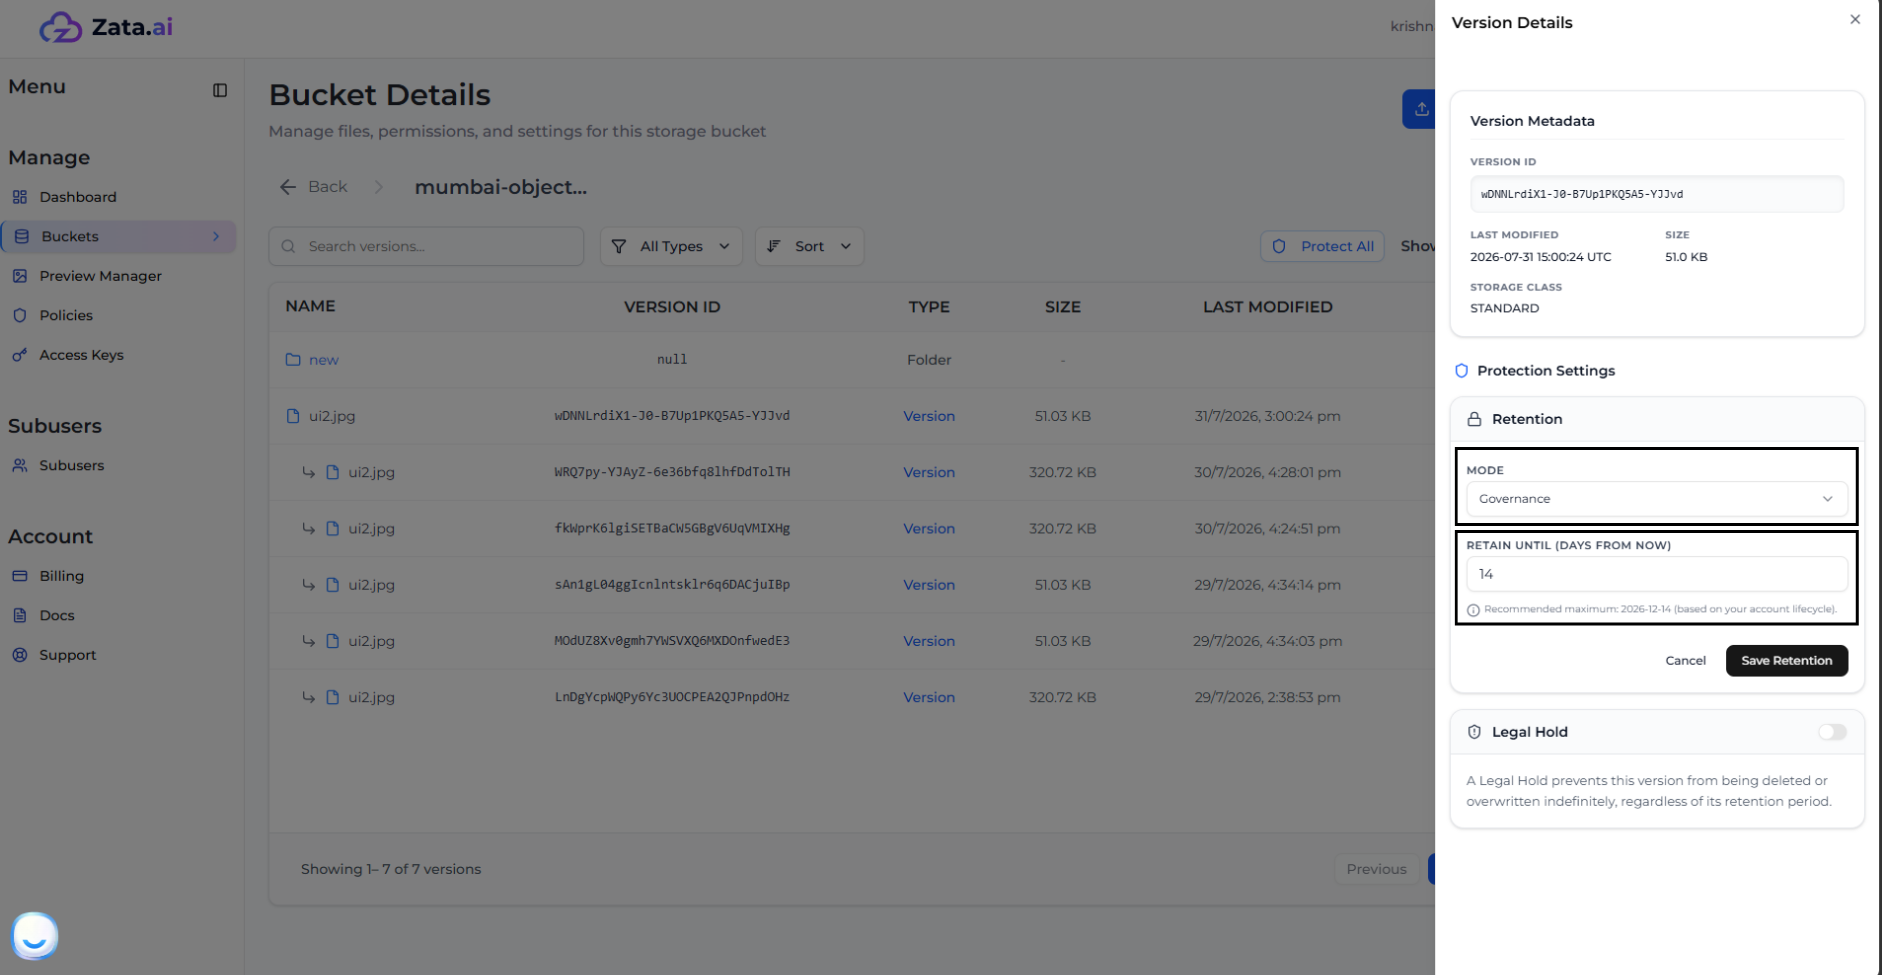Click the folder icon beside 'new'

[293, 360]
